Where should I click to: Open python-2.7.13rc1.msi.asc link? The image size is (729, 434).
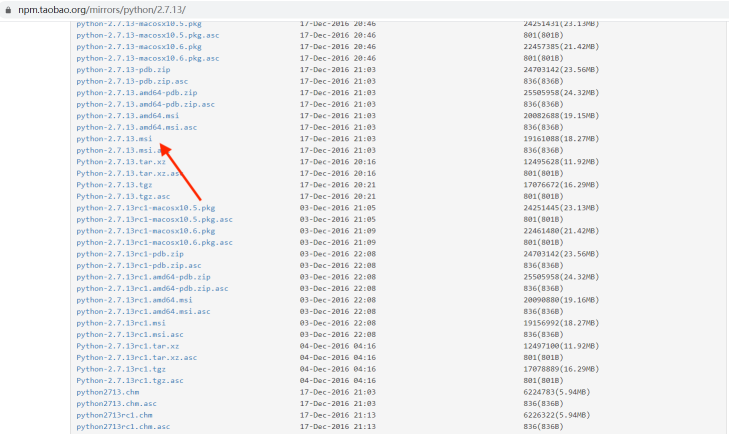(130, 334)
